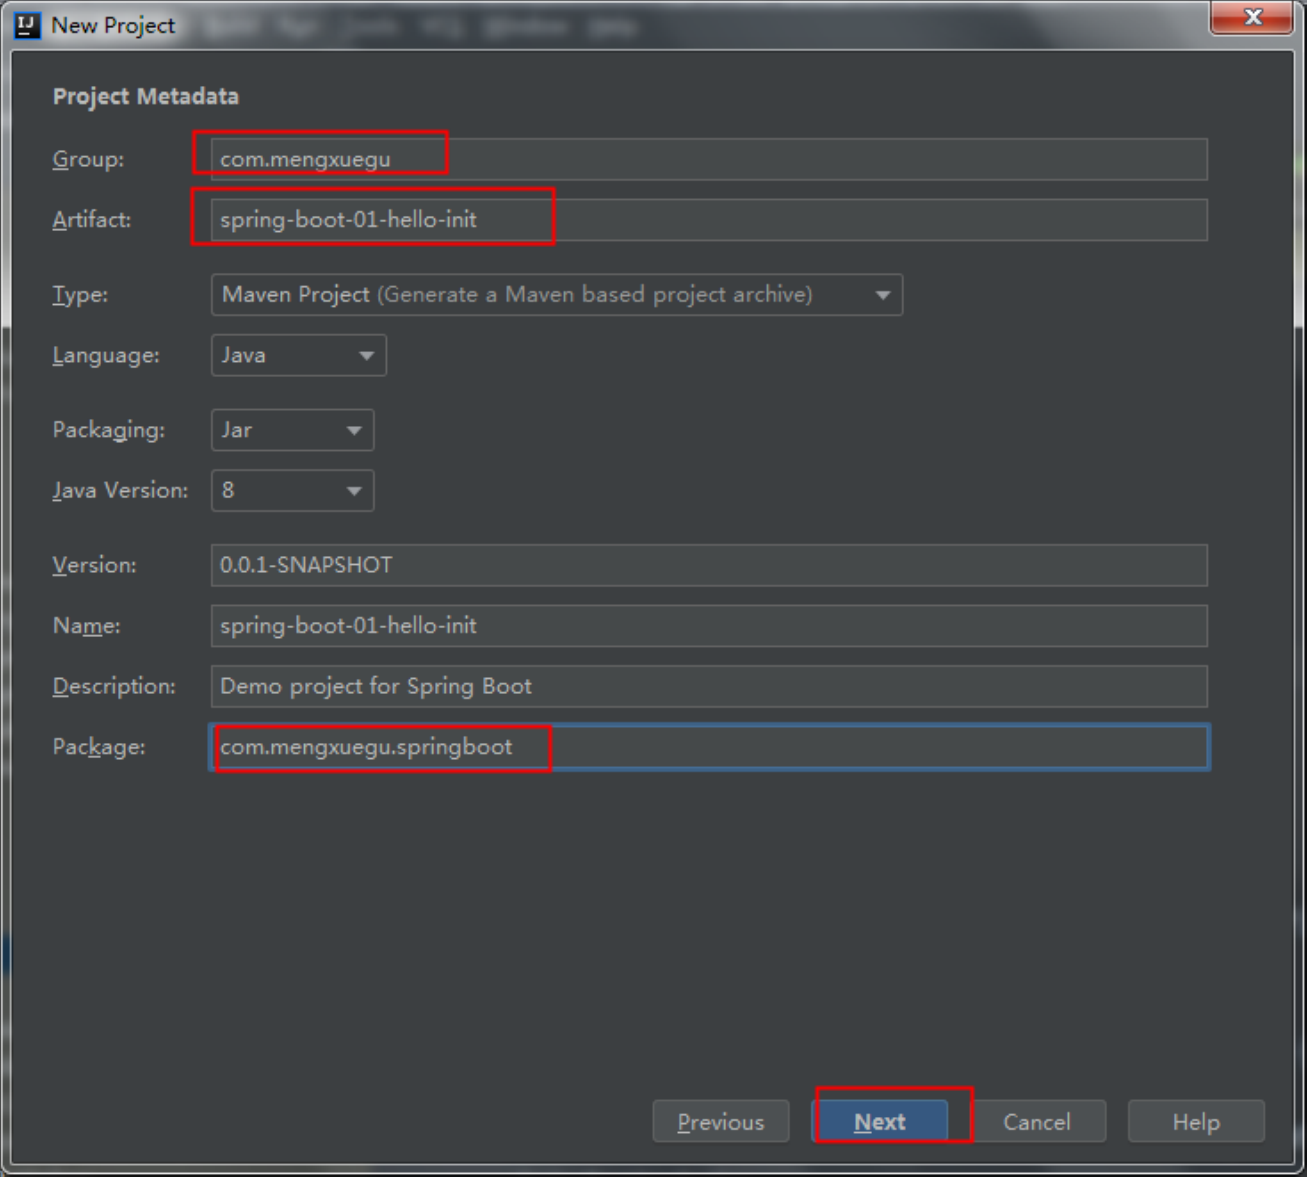
Task: Focus the Package input field
Action: [x=709, y=747]
